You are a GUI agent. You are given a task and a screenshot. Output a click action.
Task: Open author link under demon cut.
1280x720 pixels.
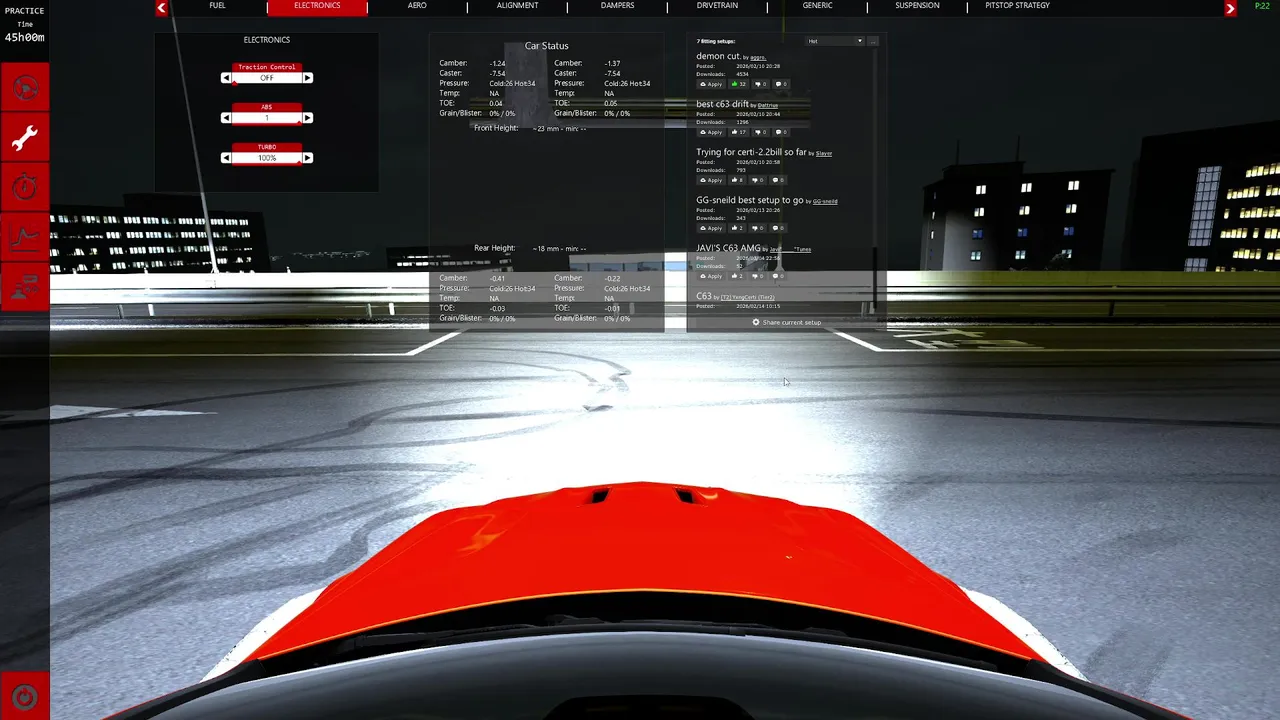(759, 58)
